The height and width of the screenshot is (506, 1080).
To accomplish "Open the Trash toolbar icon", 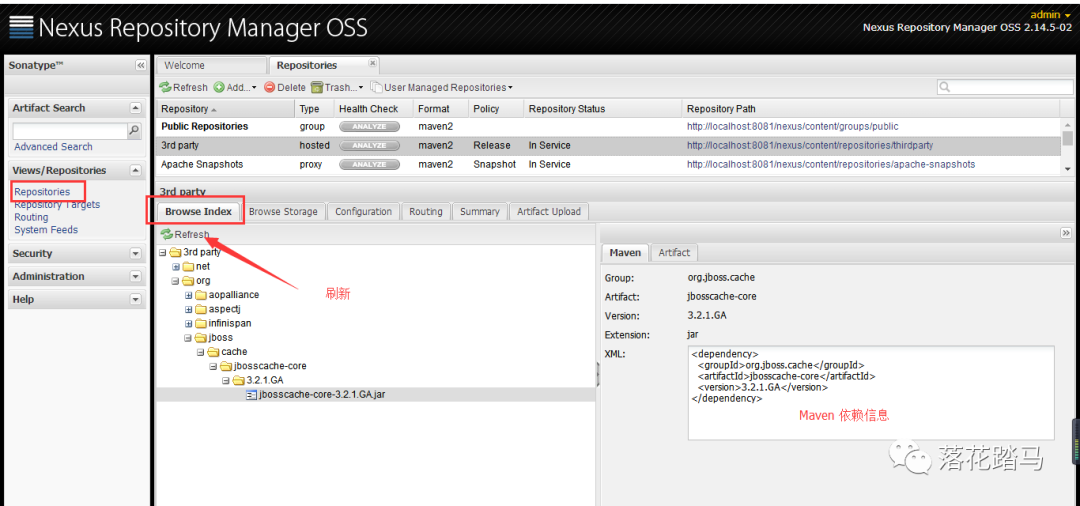I will click(317, 87).
